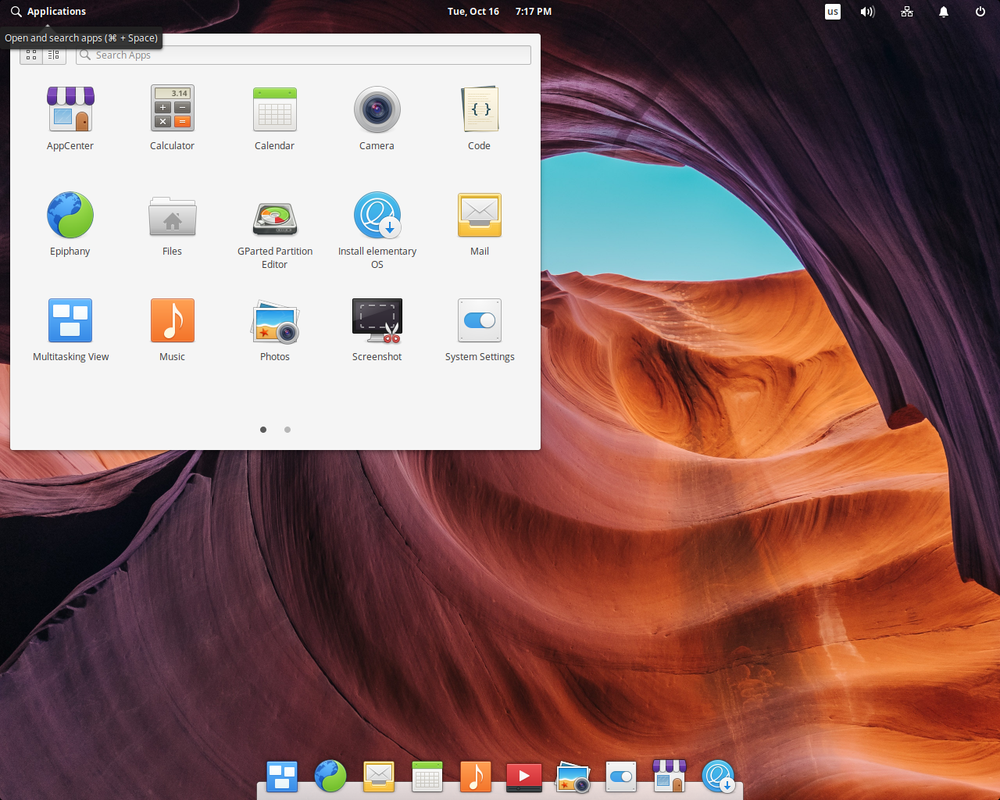The image size is (1000, 800).
Task: Open the notifications bell menu
Action: point(941,11)
